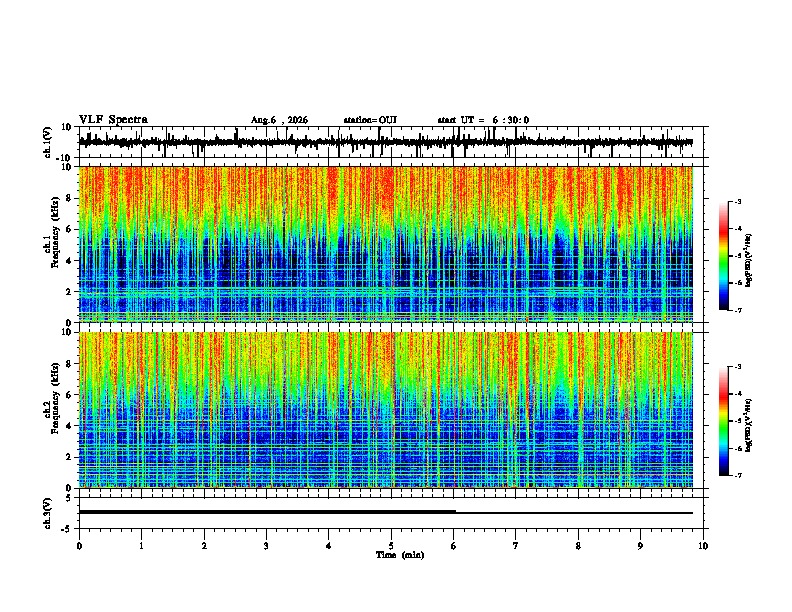The image size is (792, 612).
Task: Click the "4" kHz tick of ch.1 spectrogram
Action: 69,261
